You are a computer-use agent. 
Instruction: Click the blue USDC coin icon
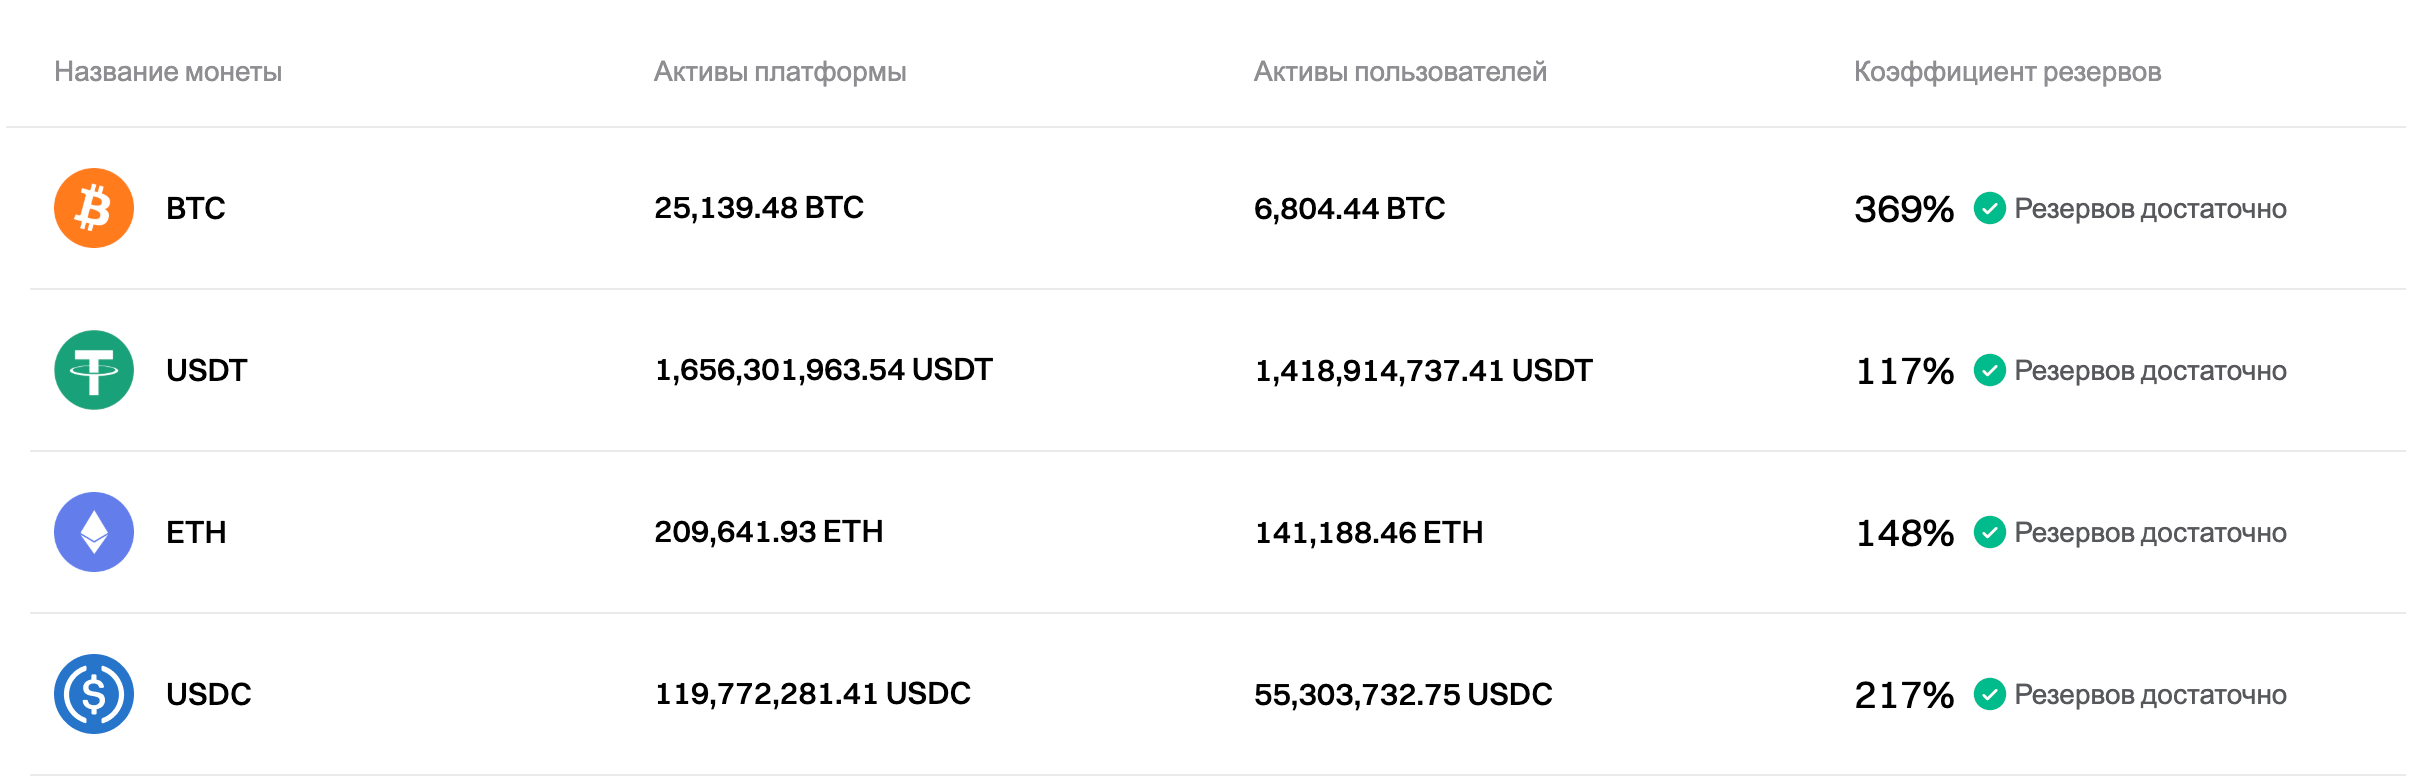(x=93, y=694)
